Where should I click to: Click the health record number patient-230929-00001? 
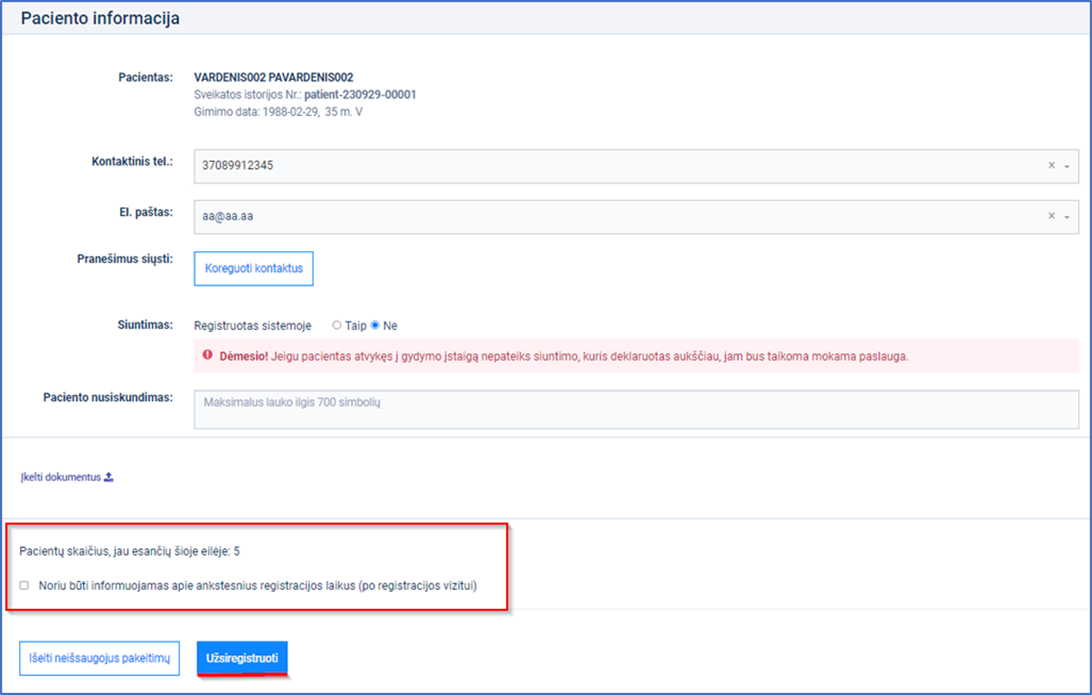coord(360,95)
